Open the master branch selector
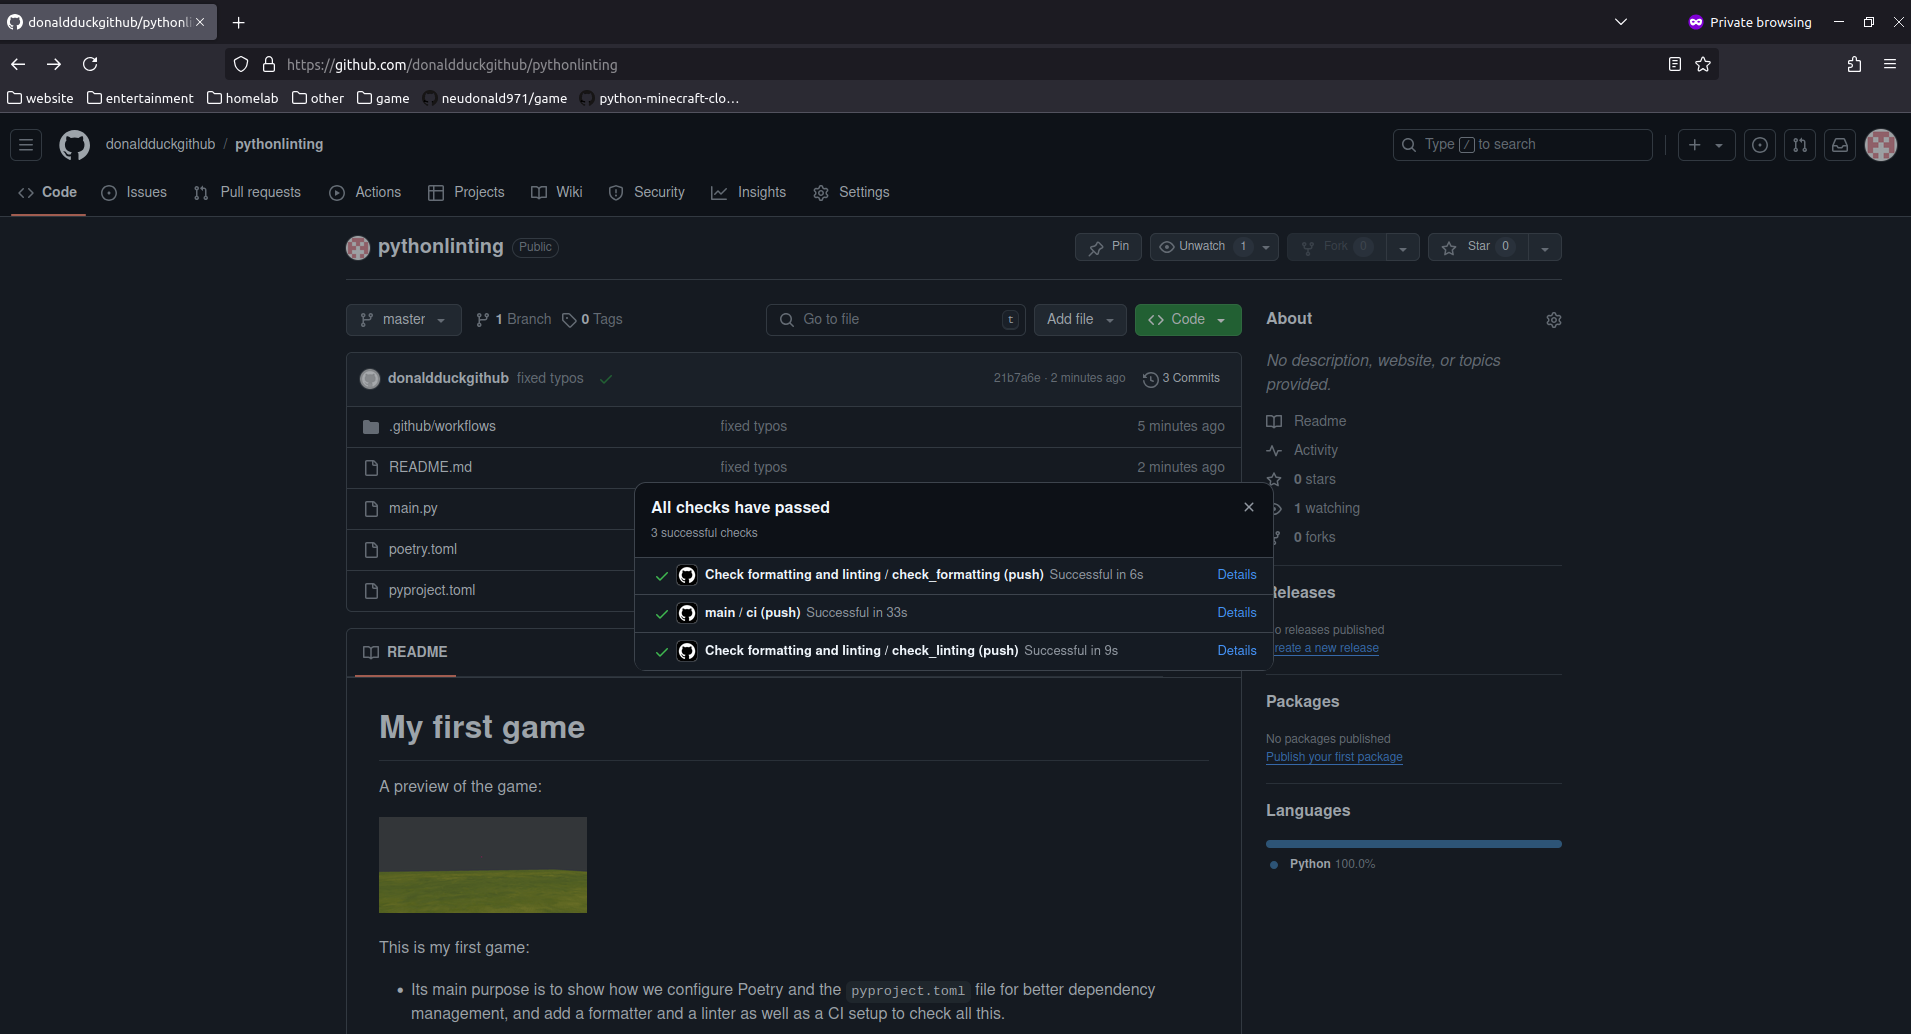 coord(404,320)
